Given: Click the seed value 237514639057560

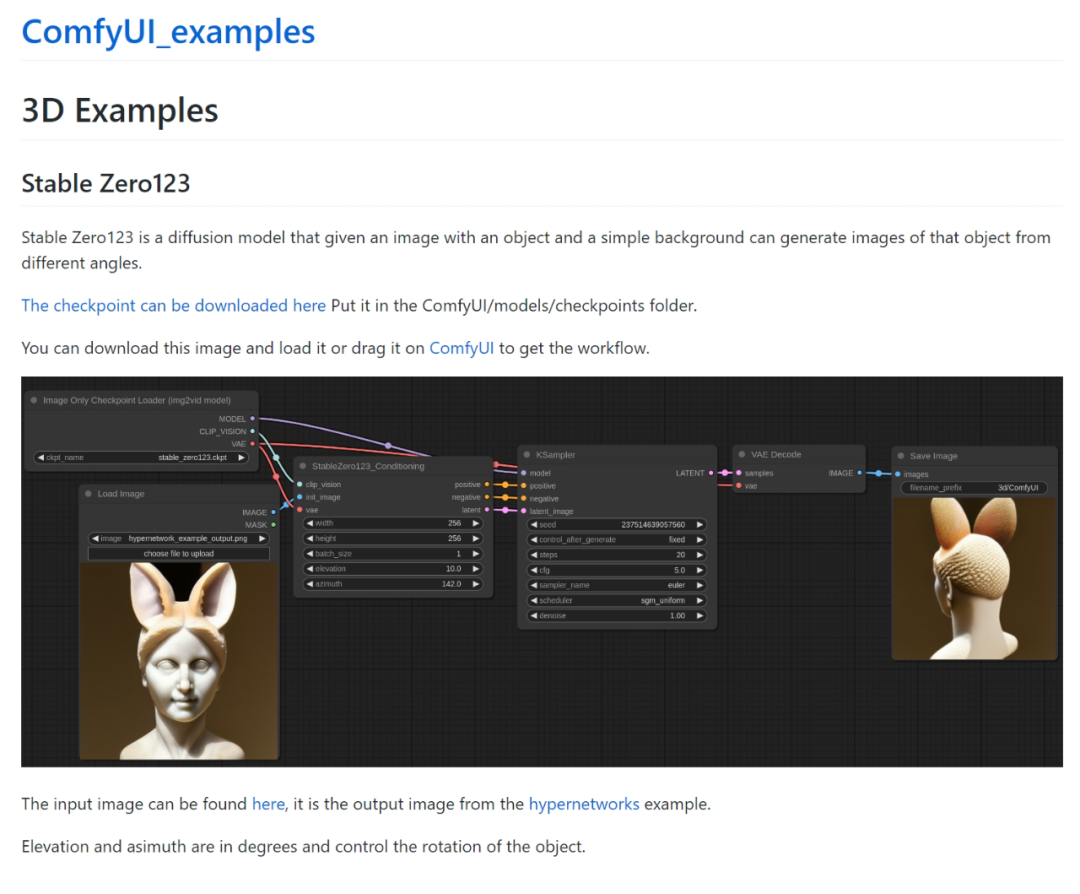Looking at the screenshot, I should [x=653, y=525].
